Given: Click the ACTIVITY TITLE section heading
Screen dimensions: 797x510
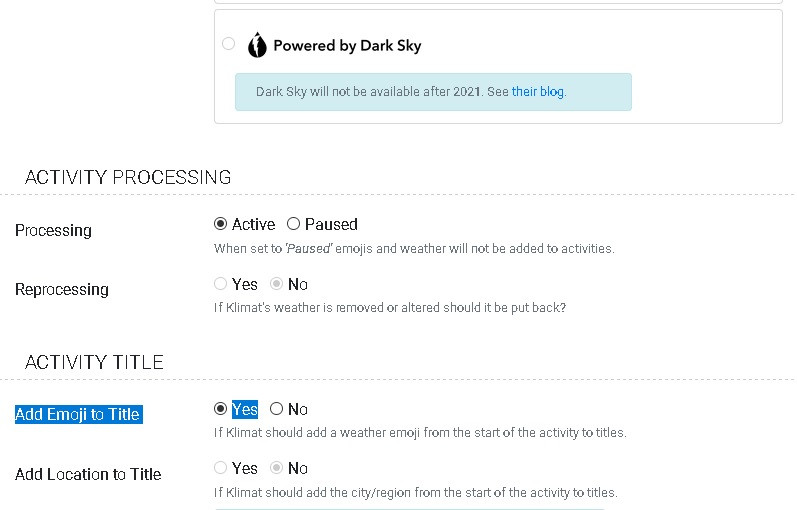Looking at the screenshot, I should [94, 363].
